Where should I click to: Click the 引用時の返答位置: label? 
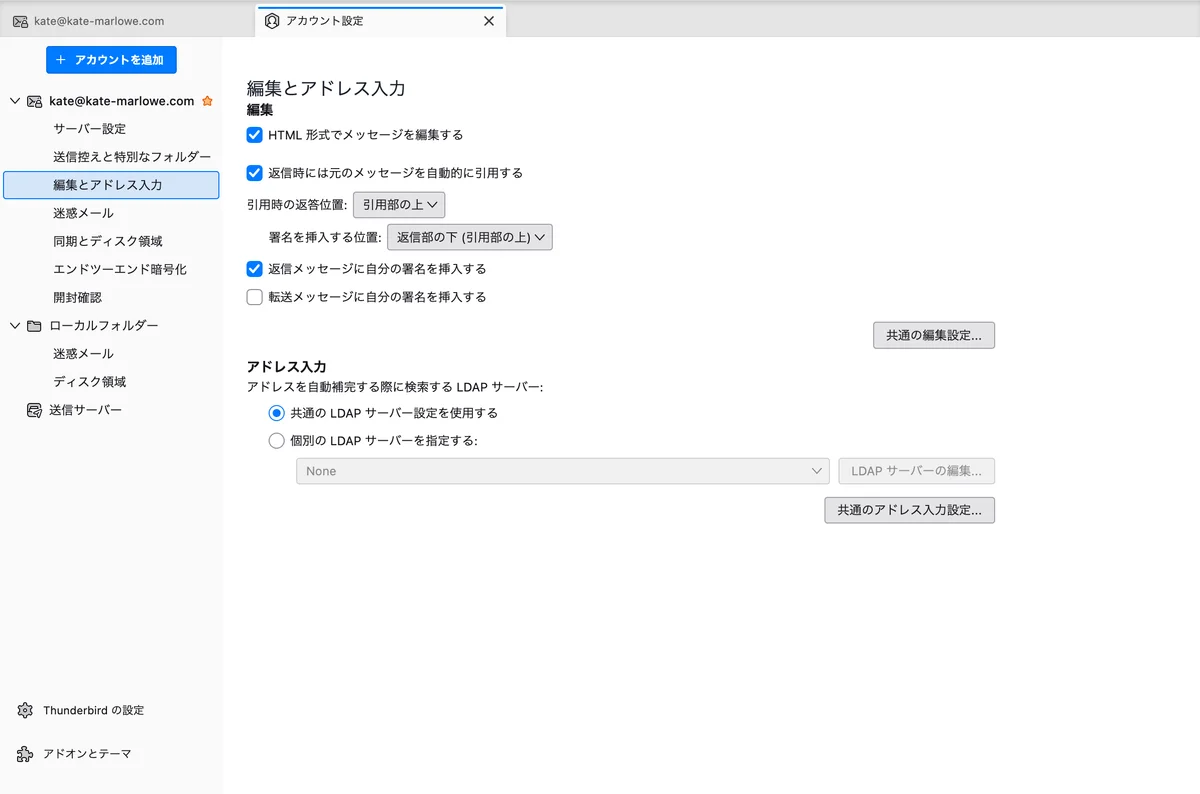(297, 205)
